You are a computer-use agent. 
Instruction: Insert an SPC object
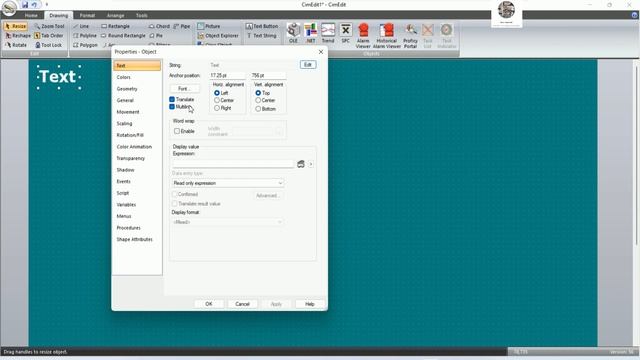346,33
